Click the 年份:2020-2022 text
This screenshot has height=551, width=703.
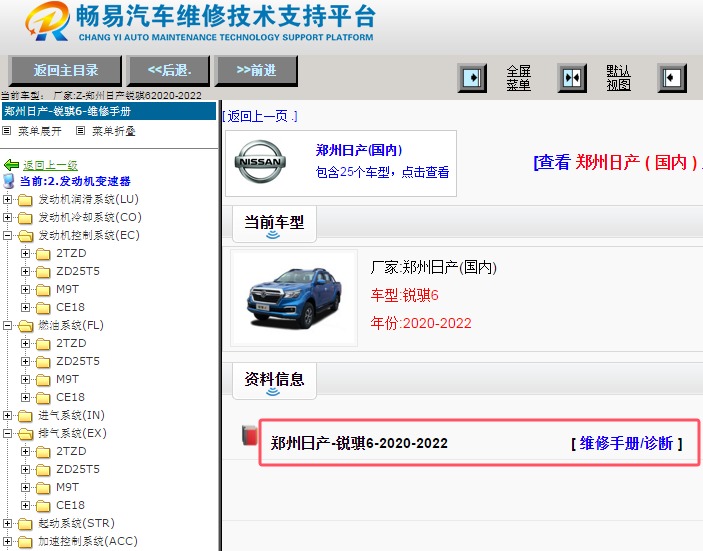click(421, 323)
